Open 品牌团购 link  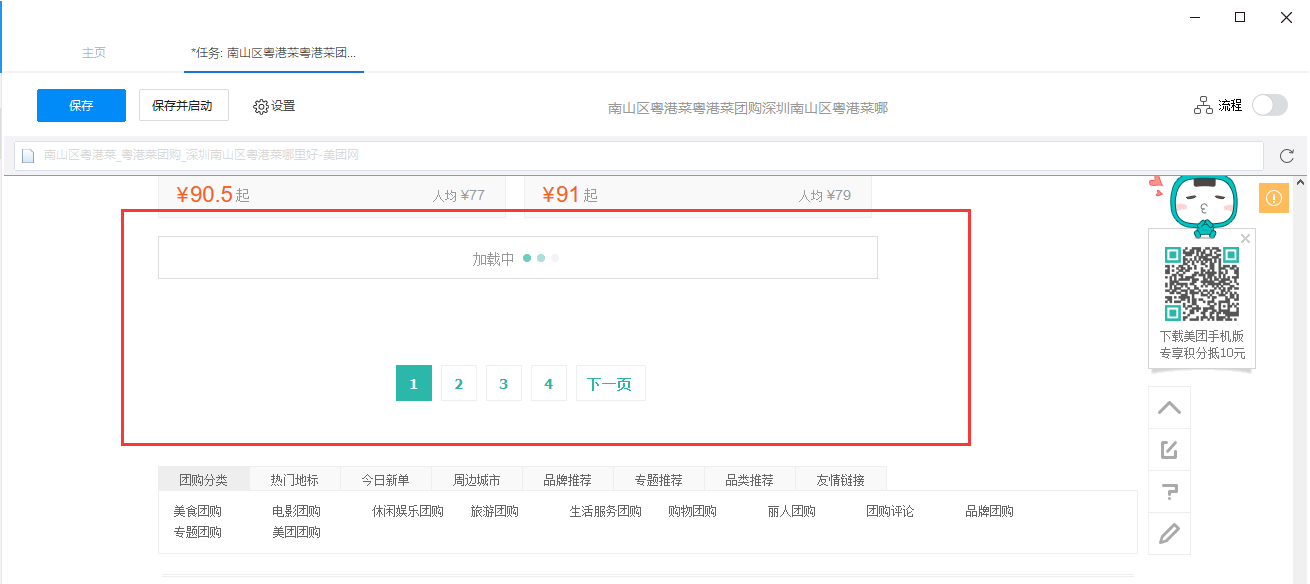(x=990, y=511)
